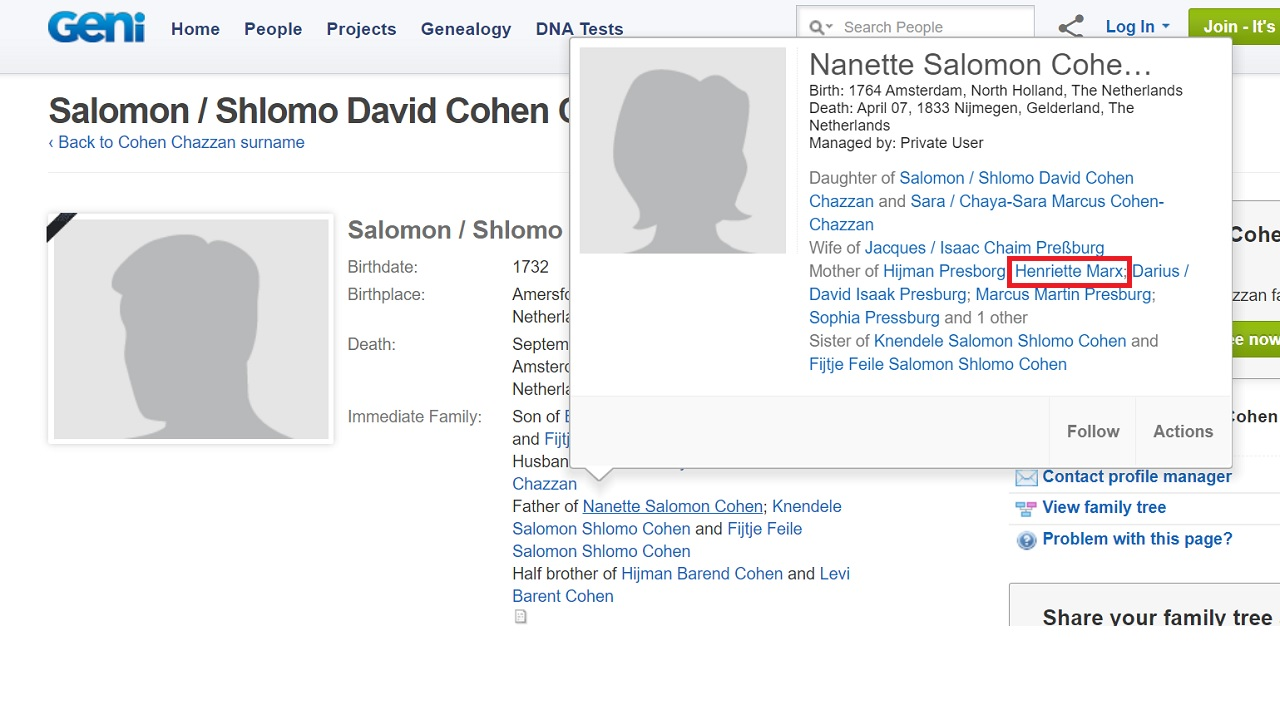Click Salomon's profile photo placeholder
This screenshot has width=1280, height=720.
point(190,329)
